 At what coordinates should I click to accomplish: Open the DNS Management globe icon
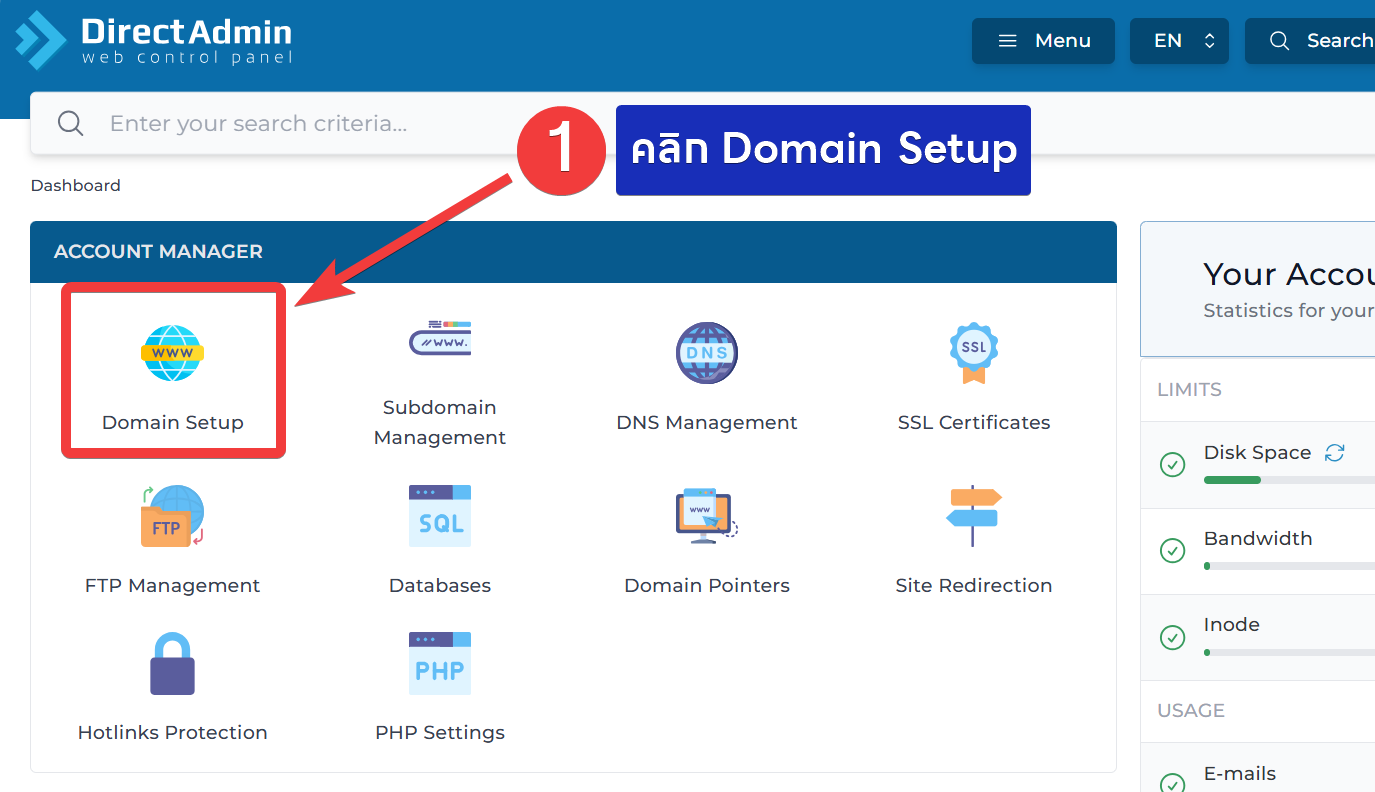coord(706,353)
